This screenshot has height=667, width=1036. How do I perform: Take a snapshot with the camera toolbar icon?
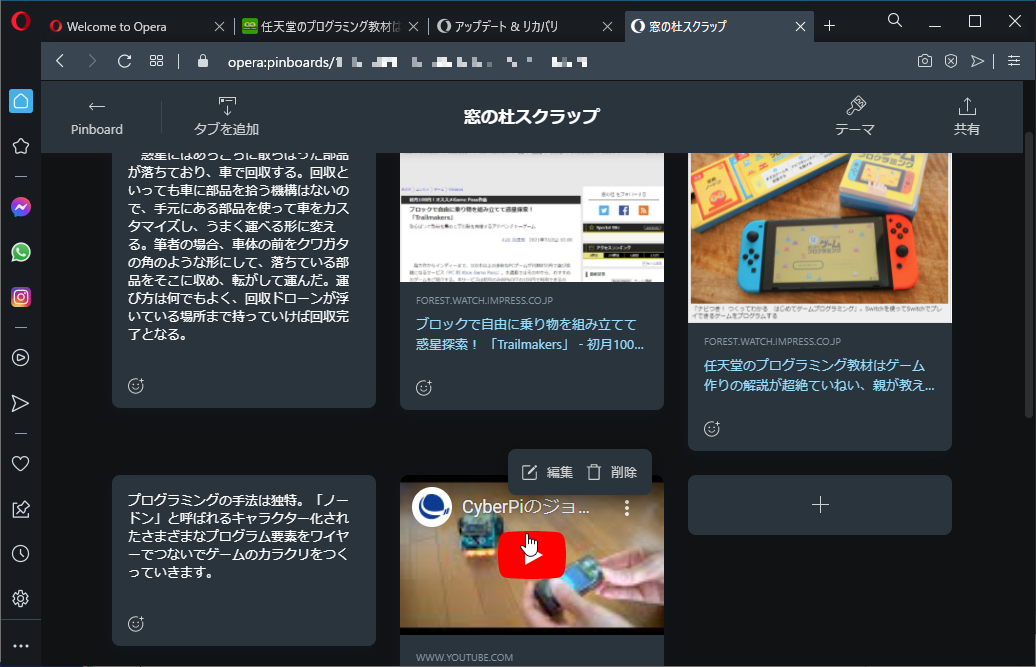click(x=924, y=60)
